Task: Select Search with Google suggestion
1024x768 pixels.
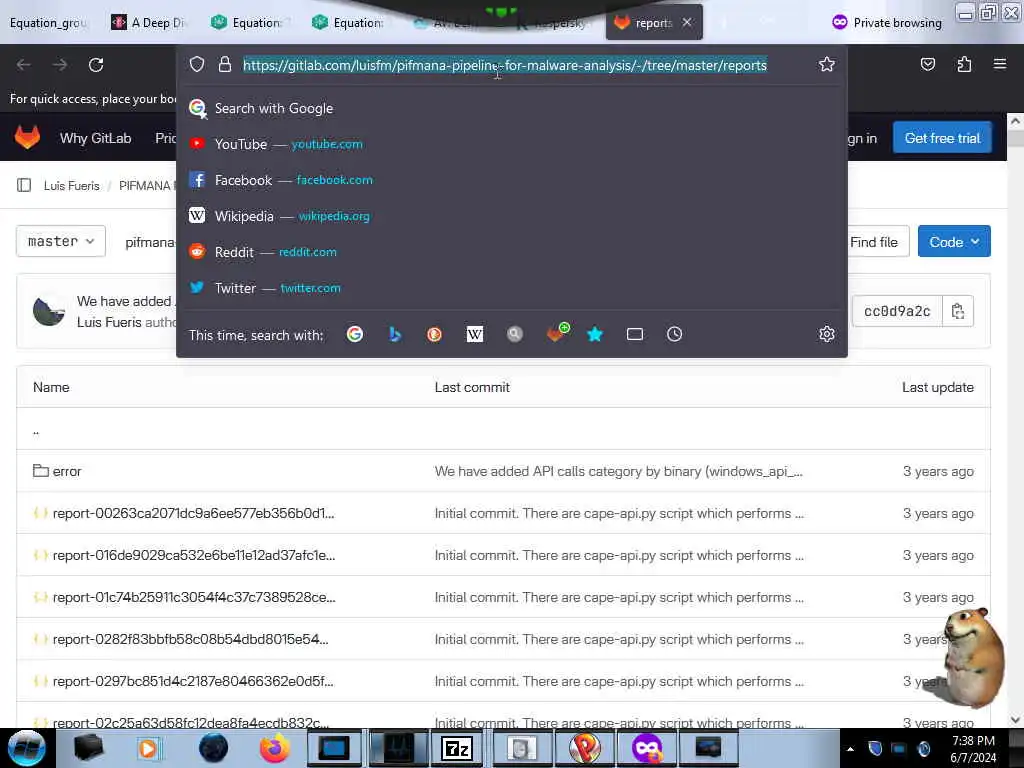Action: (x=511, y=108)
